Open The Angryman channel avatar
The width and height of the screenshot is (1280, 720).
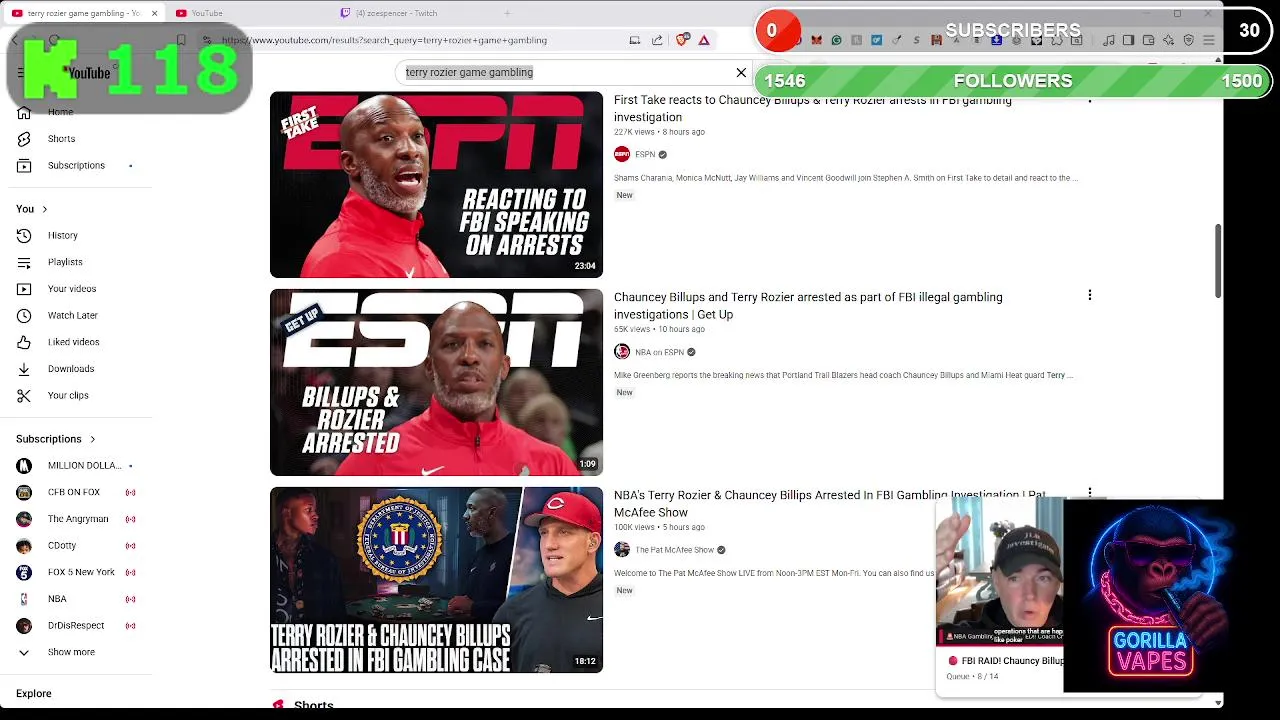coord(24,519)
